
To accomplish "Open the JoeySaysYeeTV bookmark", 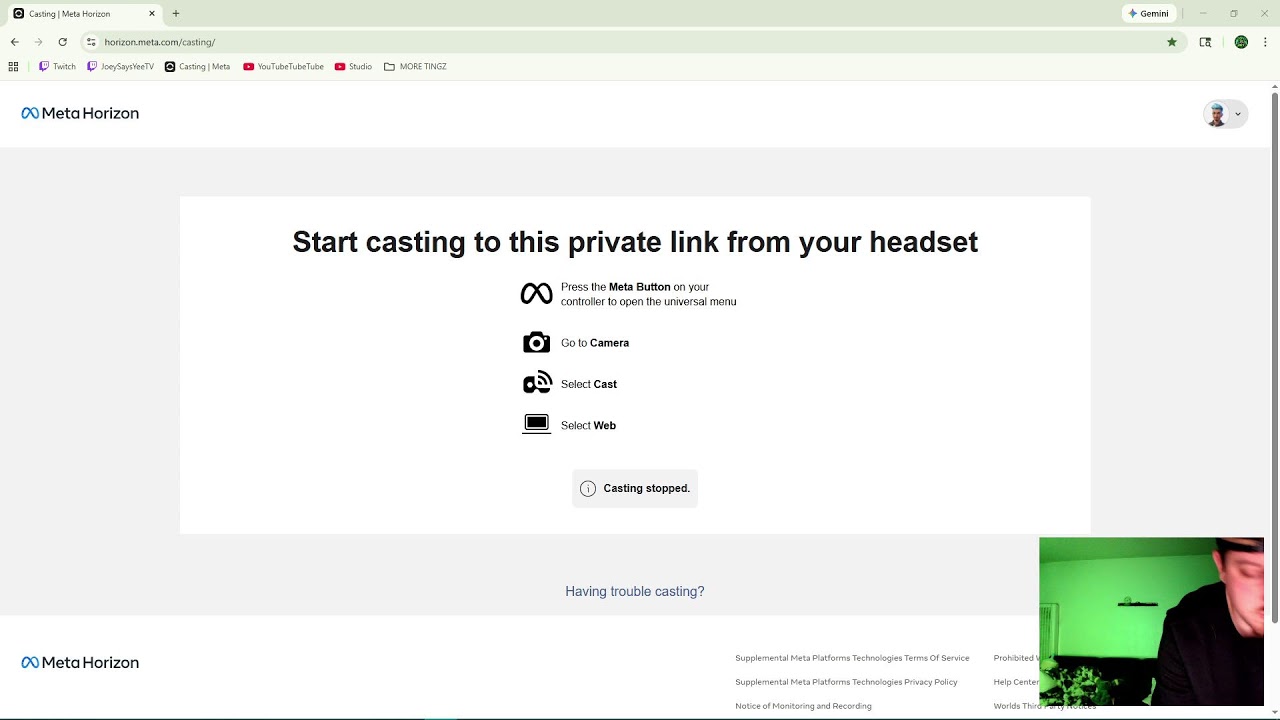I will (x=120, y=67).
